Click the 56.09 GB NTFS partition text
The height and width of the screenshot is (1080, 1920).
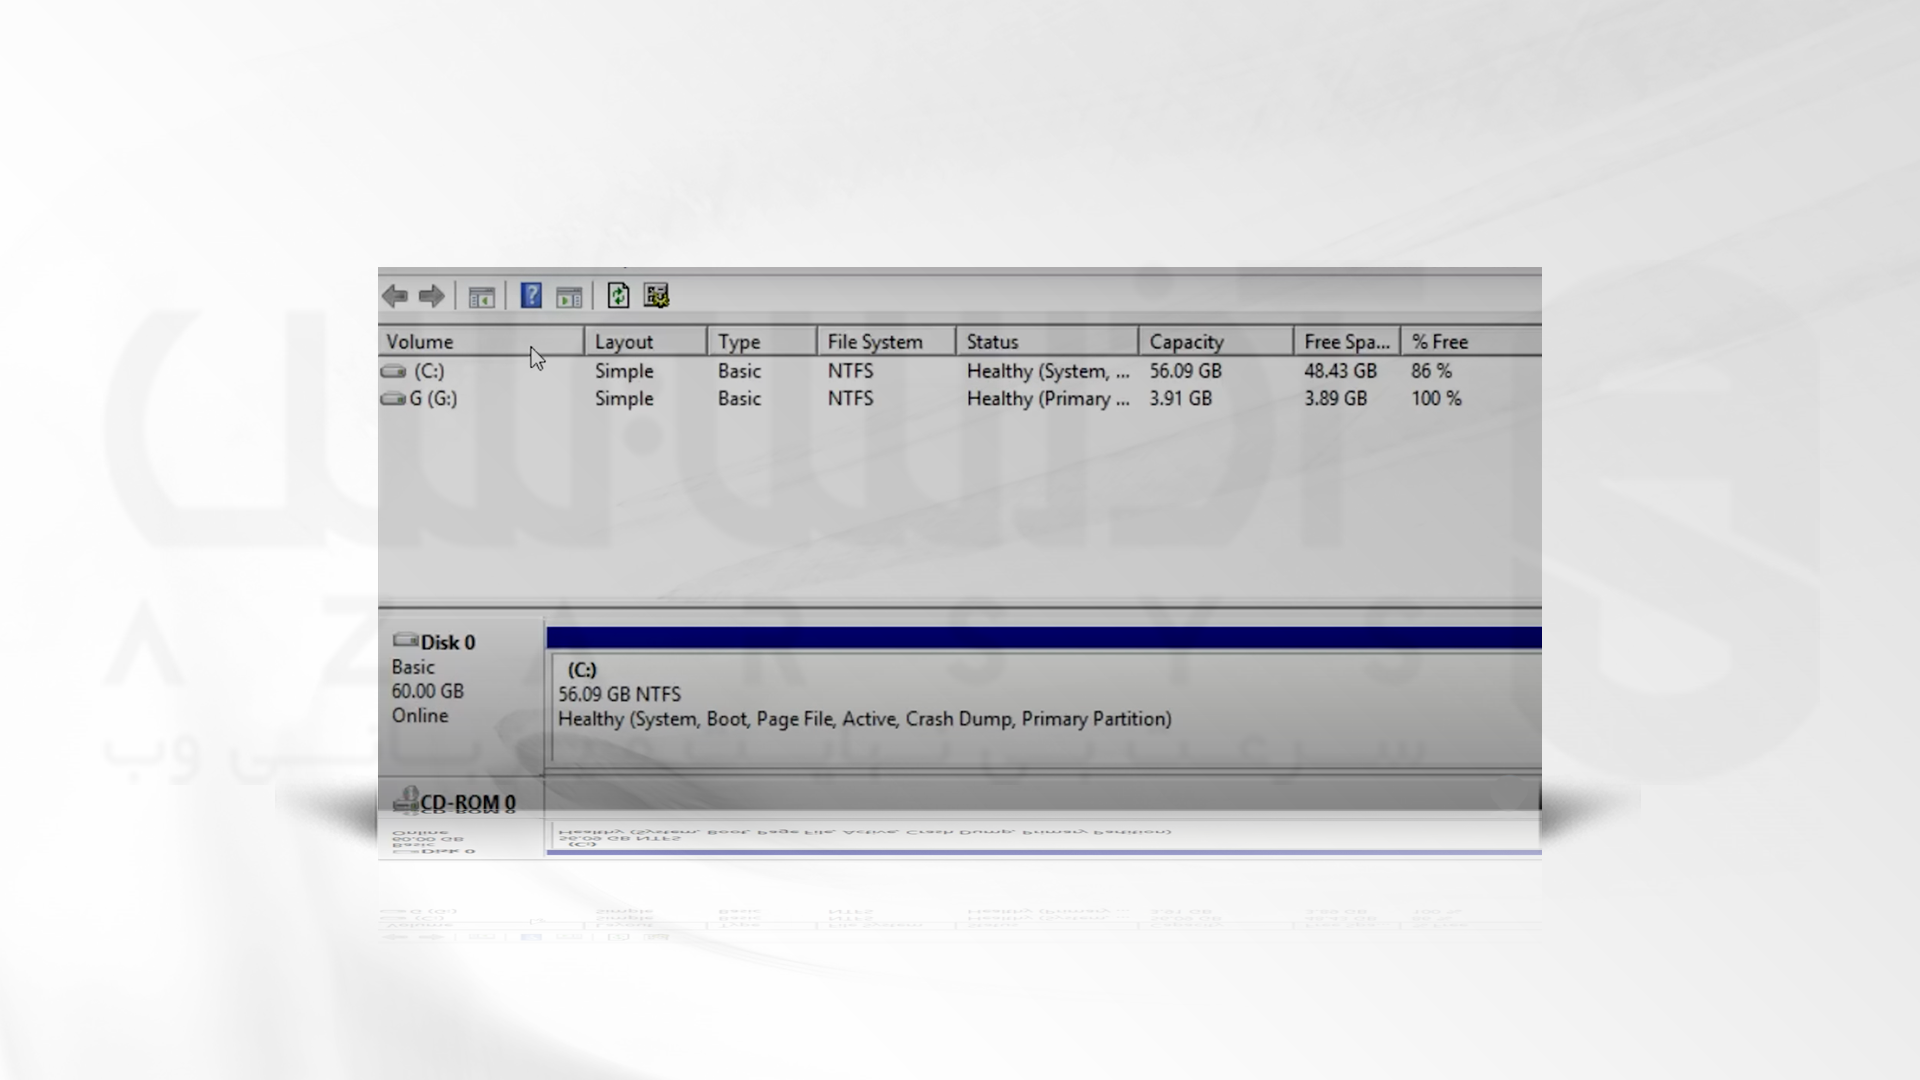(x=619, y=694)
